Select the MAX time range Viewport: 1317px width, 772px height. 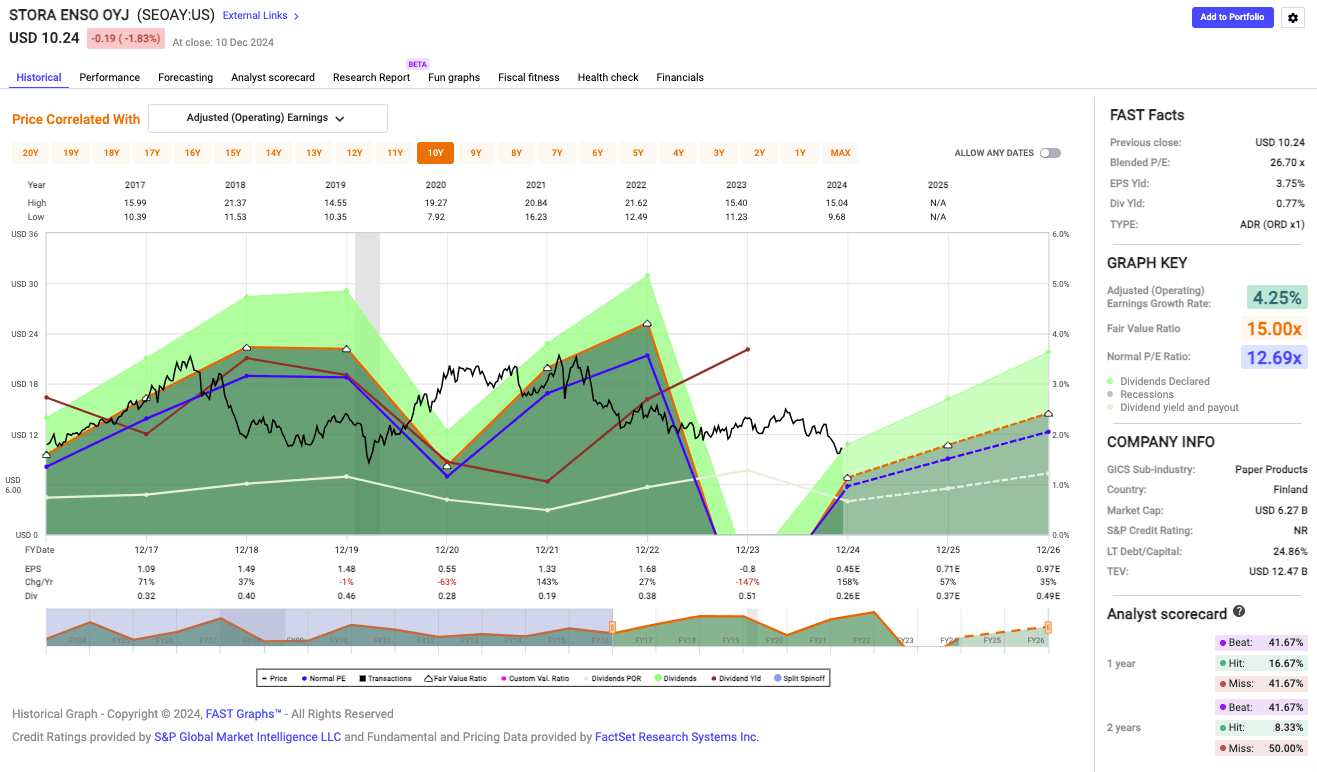840,152
